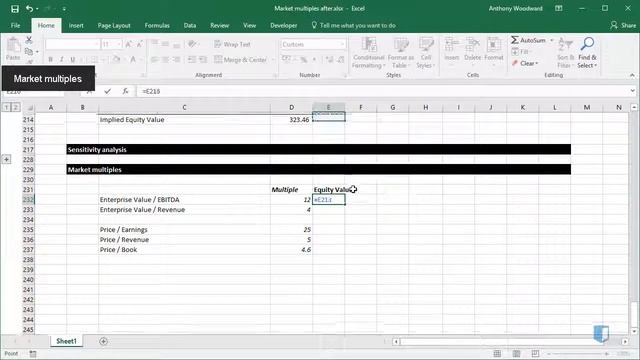Expand the formula bar chevron

[633, 91]
